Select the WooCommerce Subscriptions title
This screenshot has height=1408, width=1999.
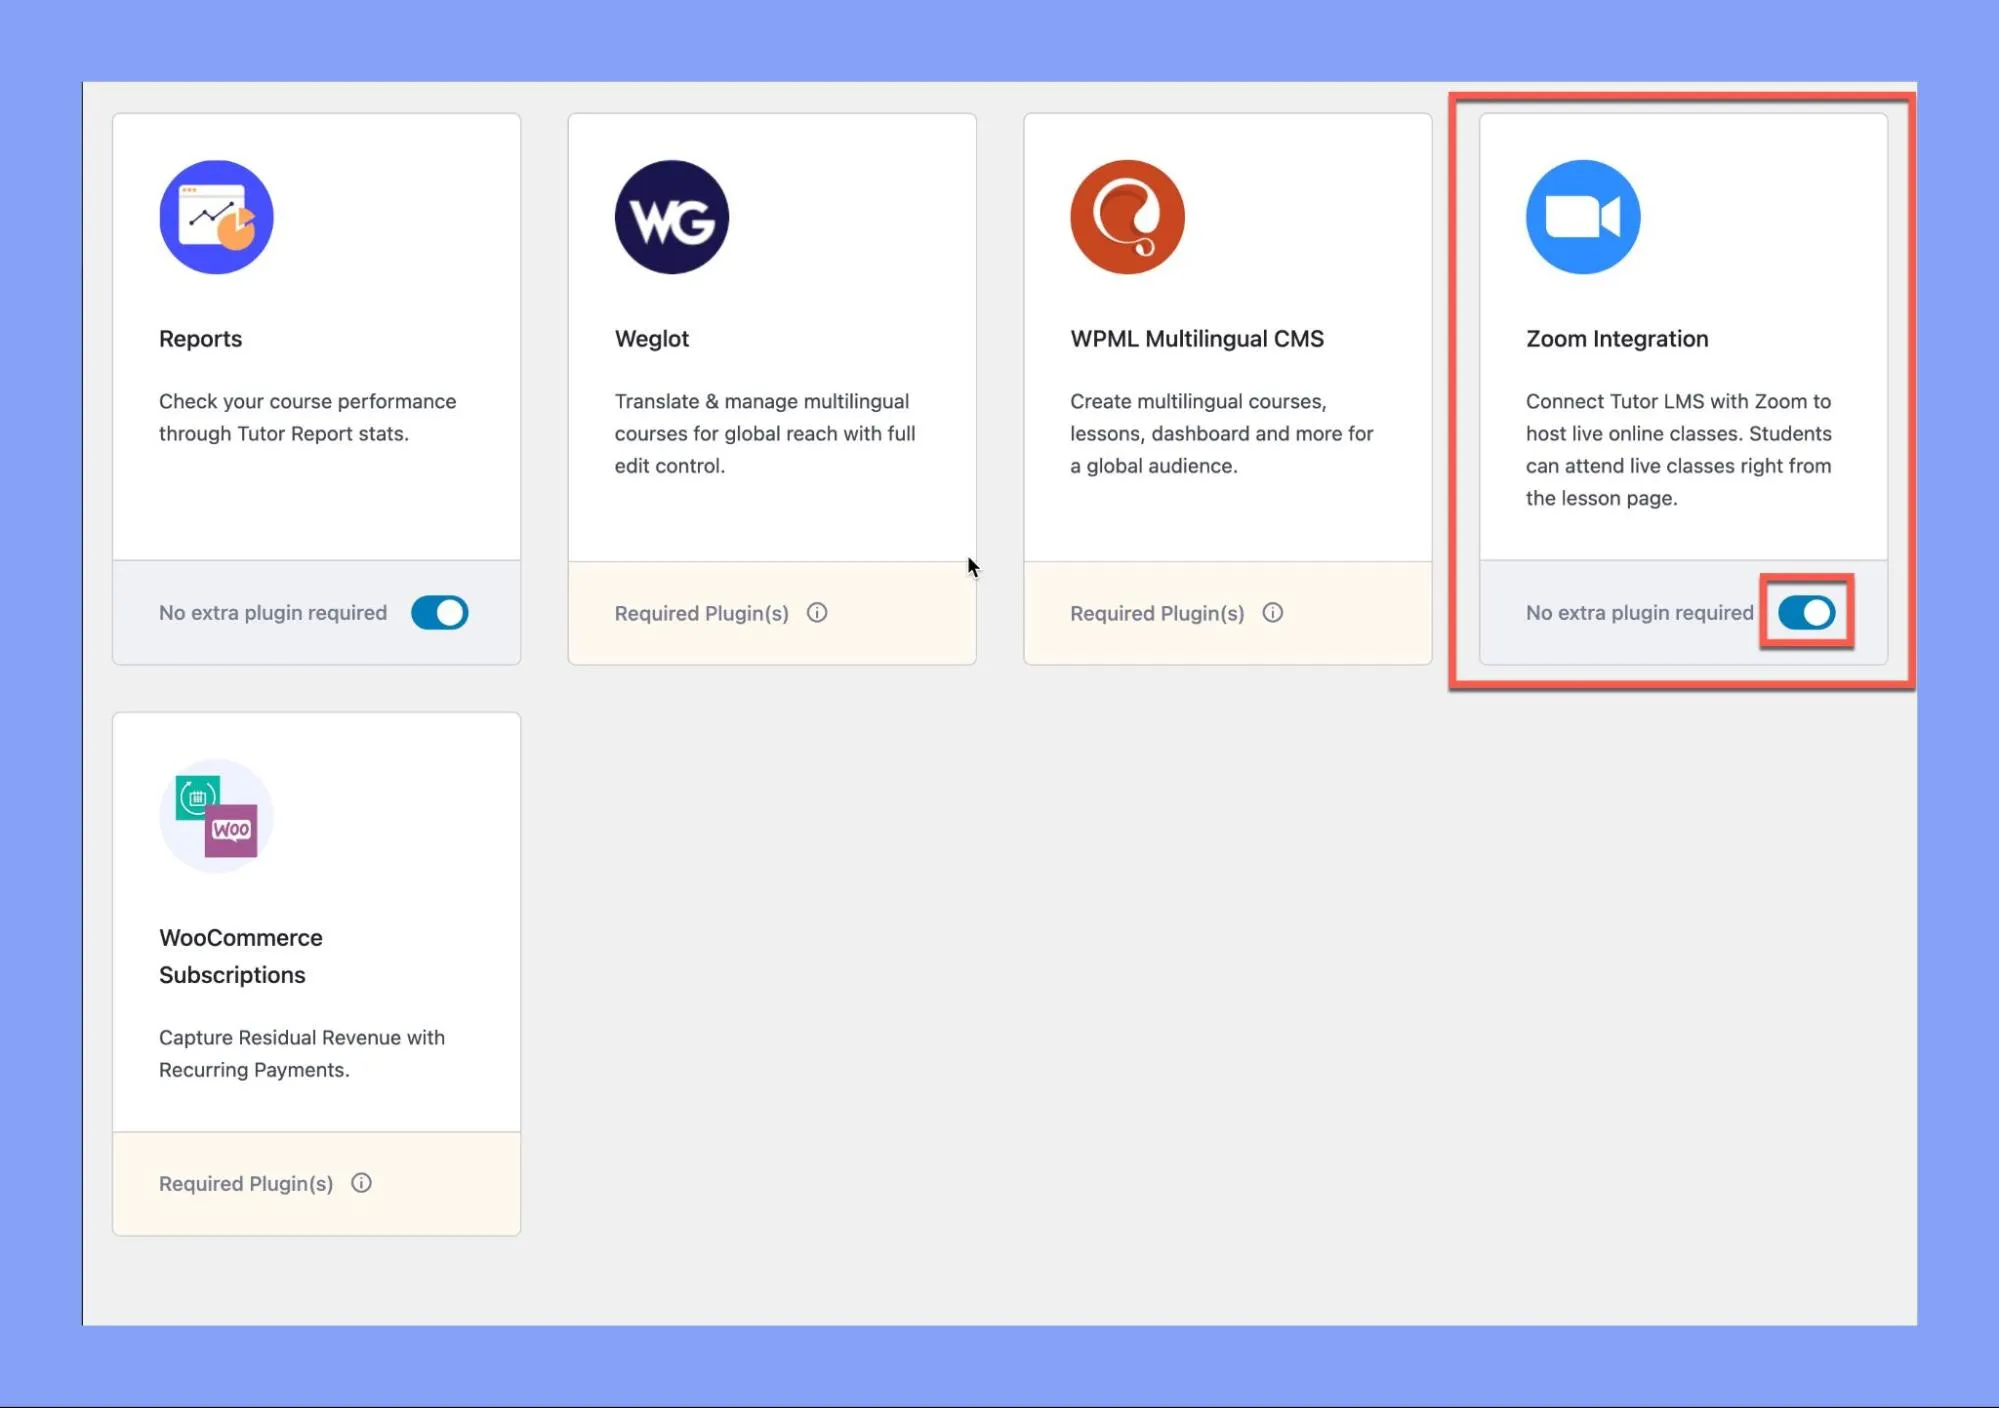241,956
